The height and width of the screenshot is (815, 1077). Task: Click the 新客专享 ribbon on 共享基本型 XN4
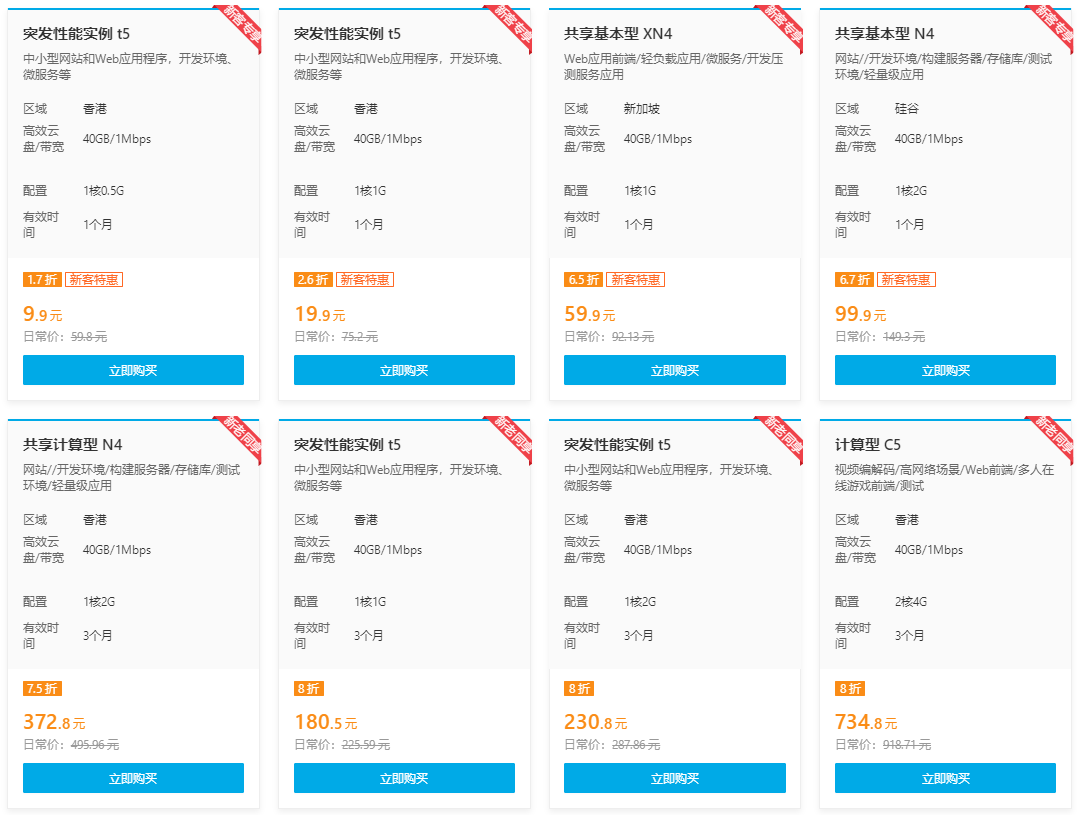tap(781, 25)
